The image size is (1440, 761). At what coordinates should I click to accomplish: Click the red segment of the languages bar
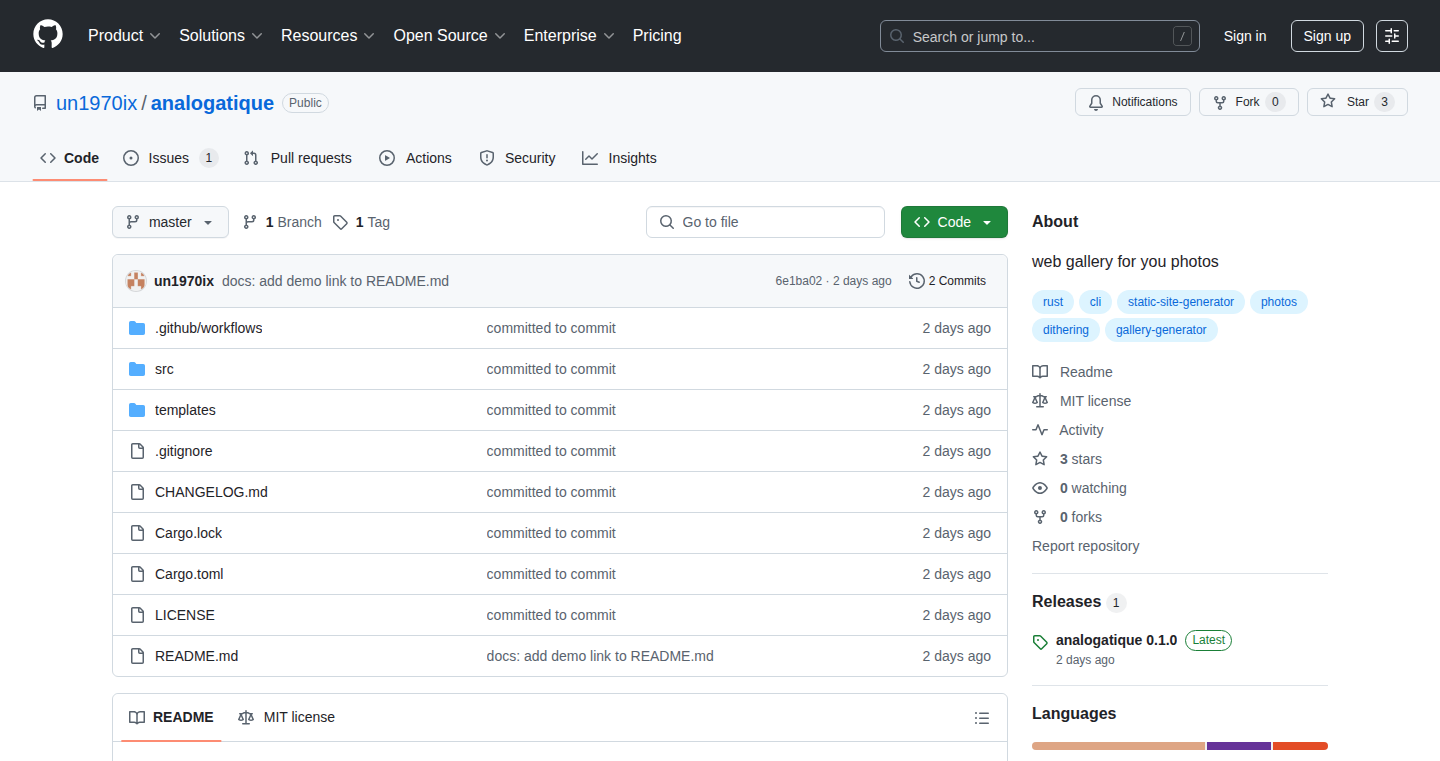1300,746
